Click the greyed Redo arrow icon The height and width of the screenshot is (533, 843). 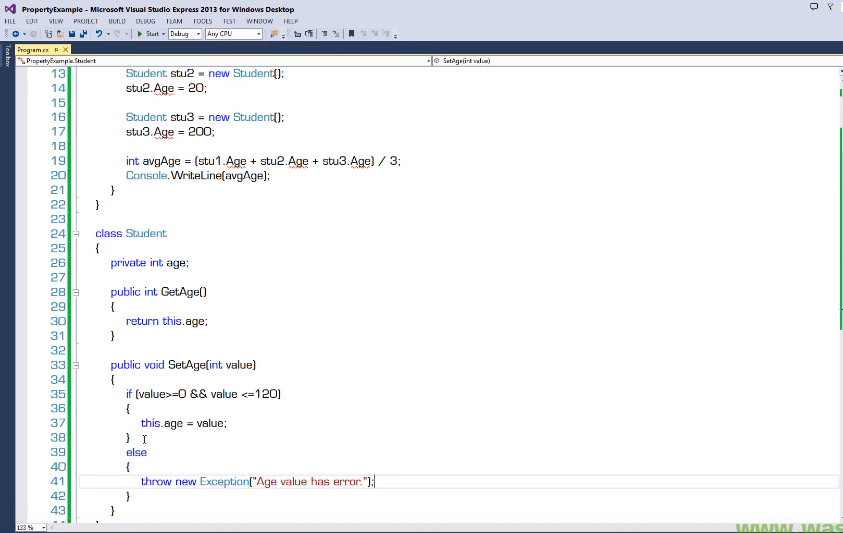tap(117, 34)
